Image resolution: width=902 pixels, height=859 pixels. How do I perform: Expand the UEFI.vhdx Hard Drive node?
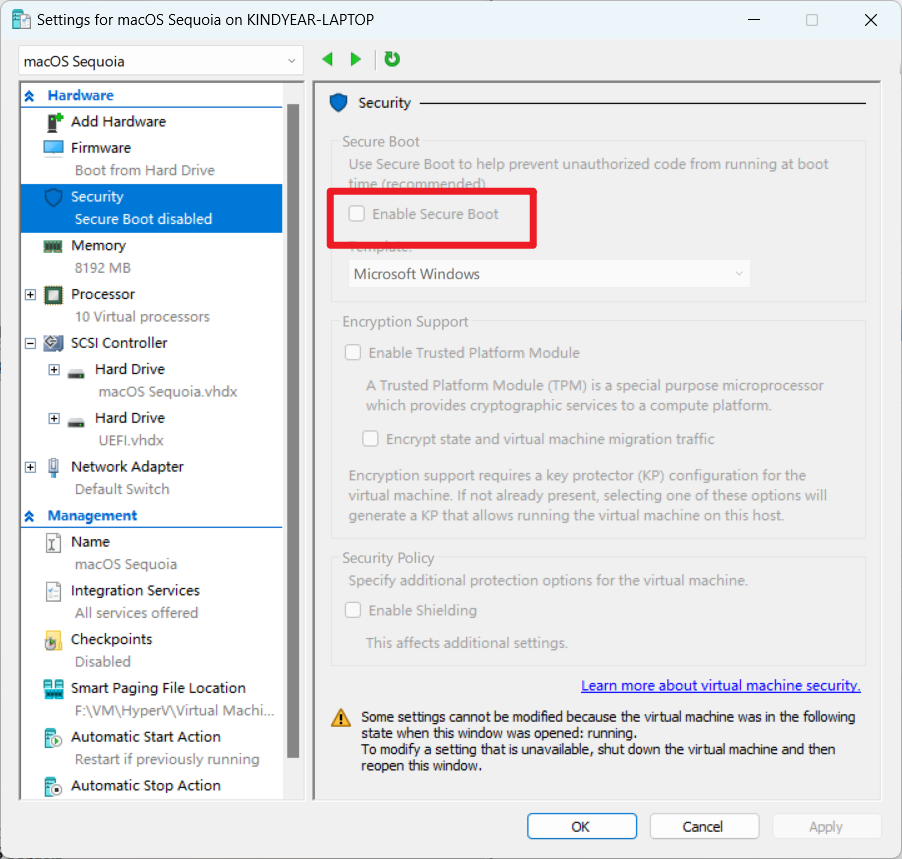[54, 418]
